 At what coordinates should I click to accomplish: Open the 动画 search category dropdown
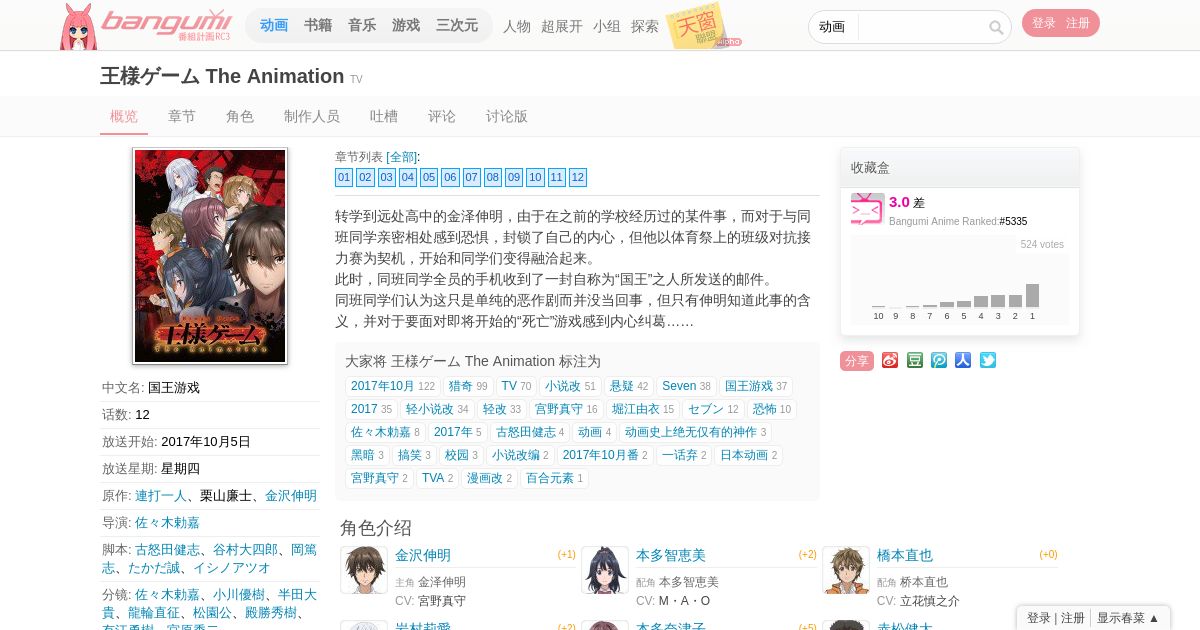833,27
